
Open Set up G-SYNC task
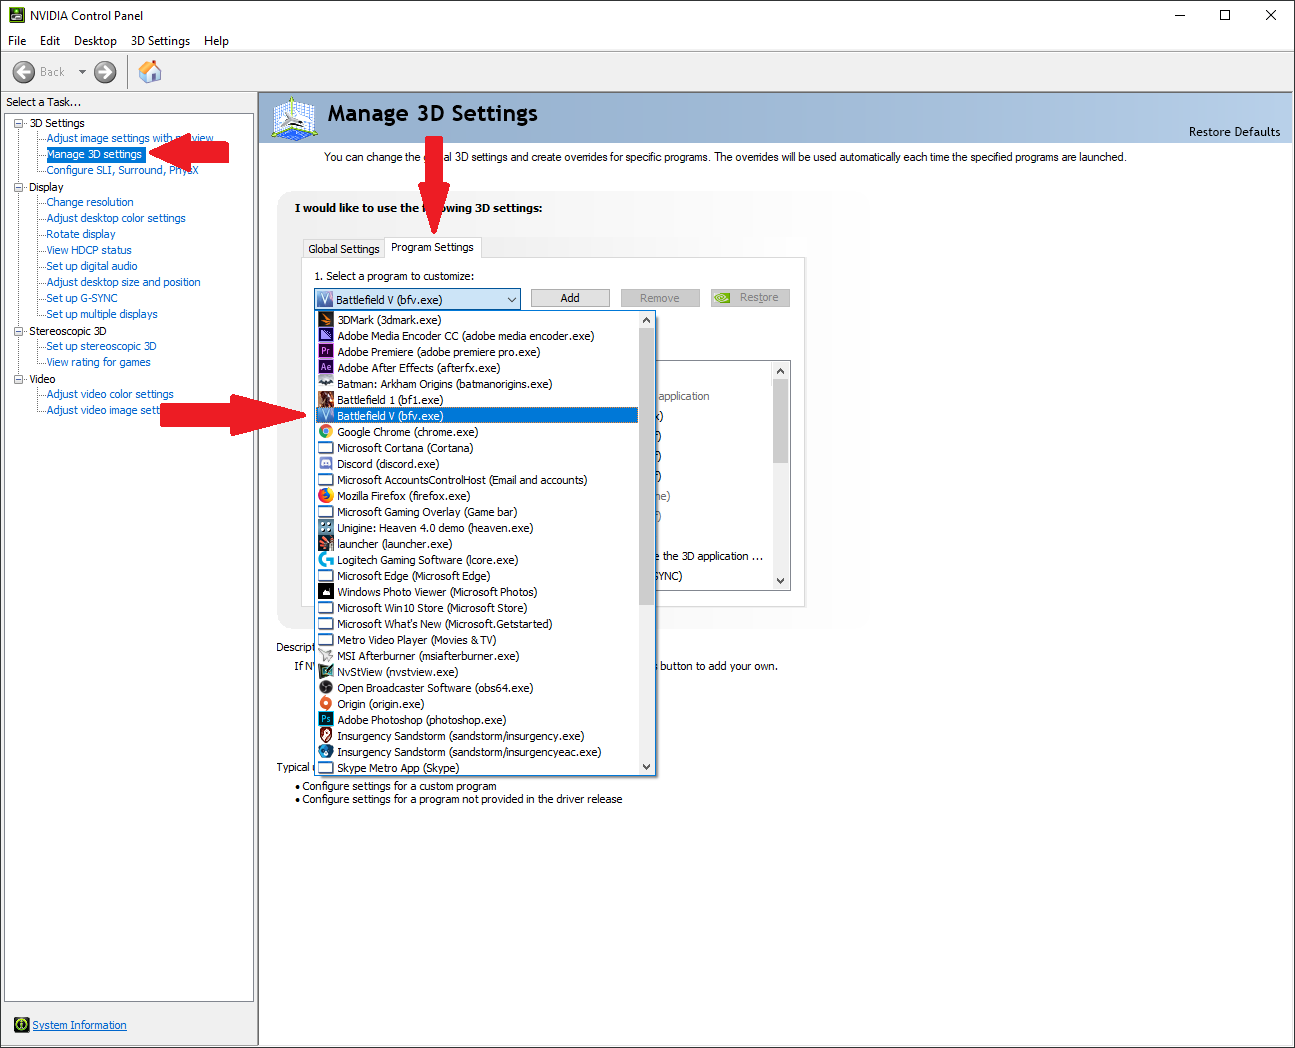[x=82, y=298]
